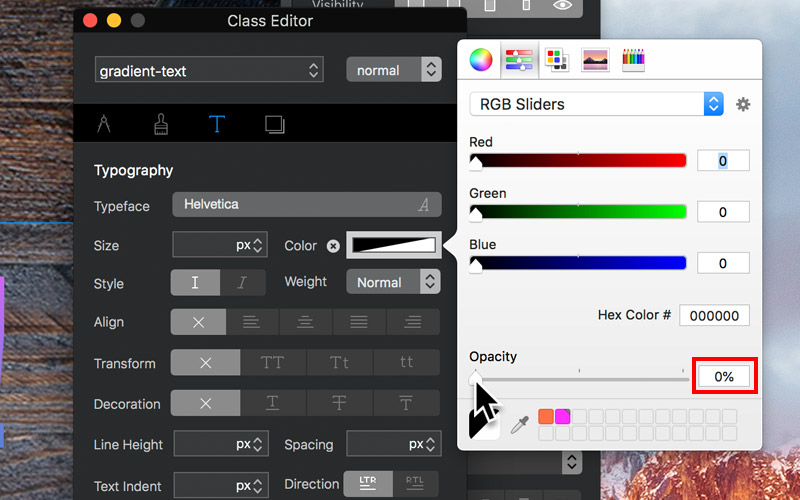The image size is (800, 500).
Task: Click the Spacing px unit stepper
Action: [430, 444]
